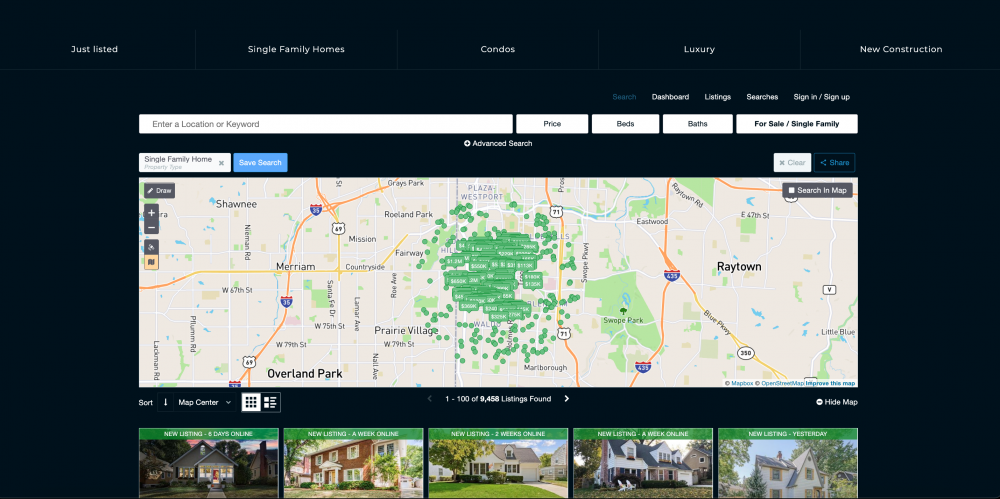Open the Luxury category tab

click(699, 49)
